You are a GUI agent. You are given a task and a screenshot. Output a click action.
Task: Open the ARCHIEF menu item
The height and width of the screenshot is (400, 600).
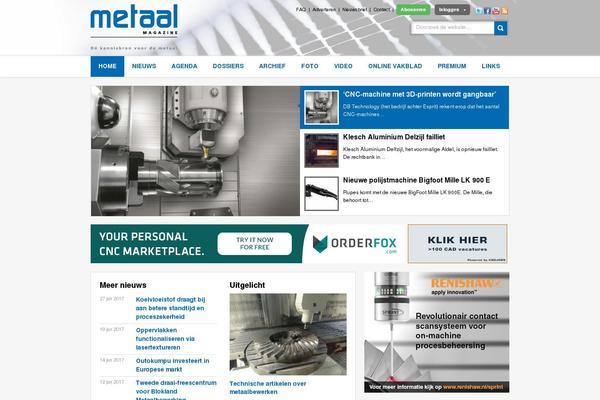click(x=272, y=66)
